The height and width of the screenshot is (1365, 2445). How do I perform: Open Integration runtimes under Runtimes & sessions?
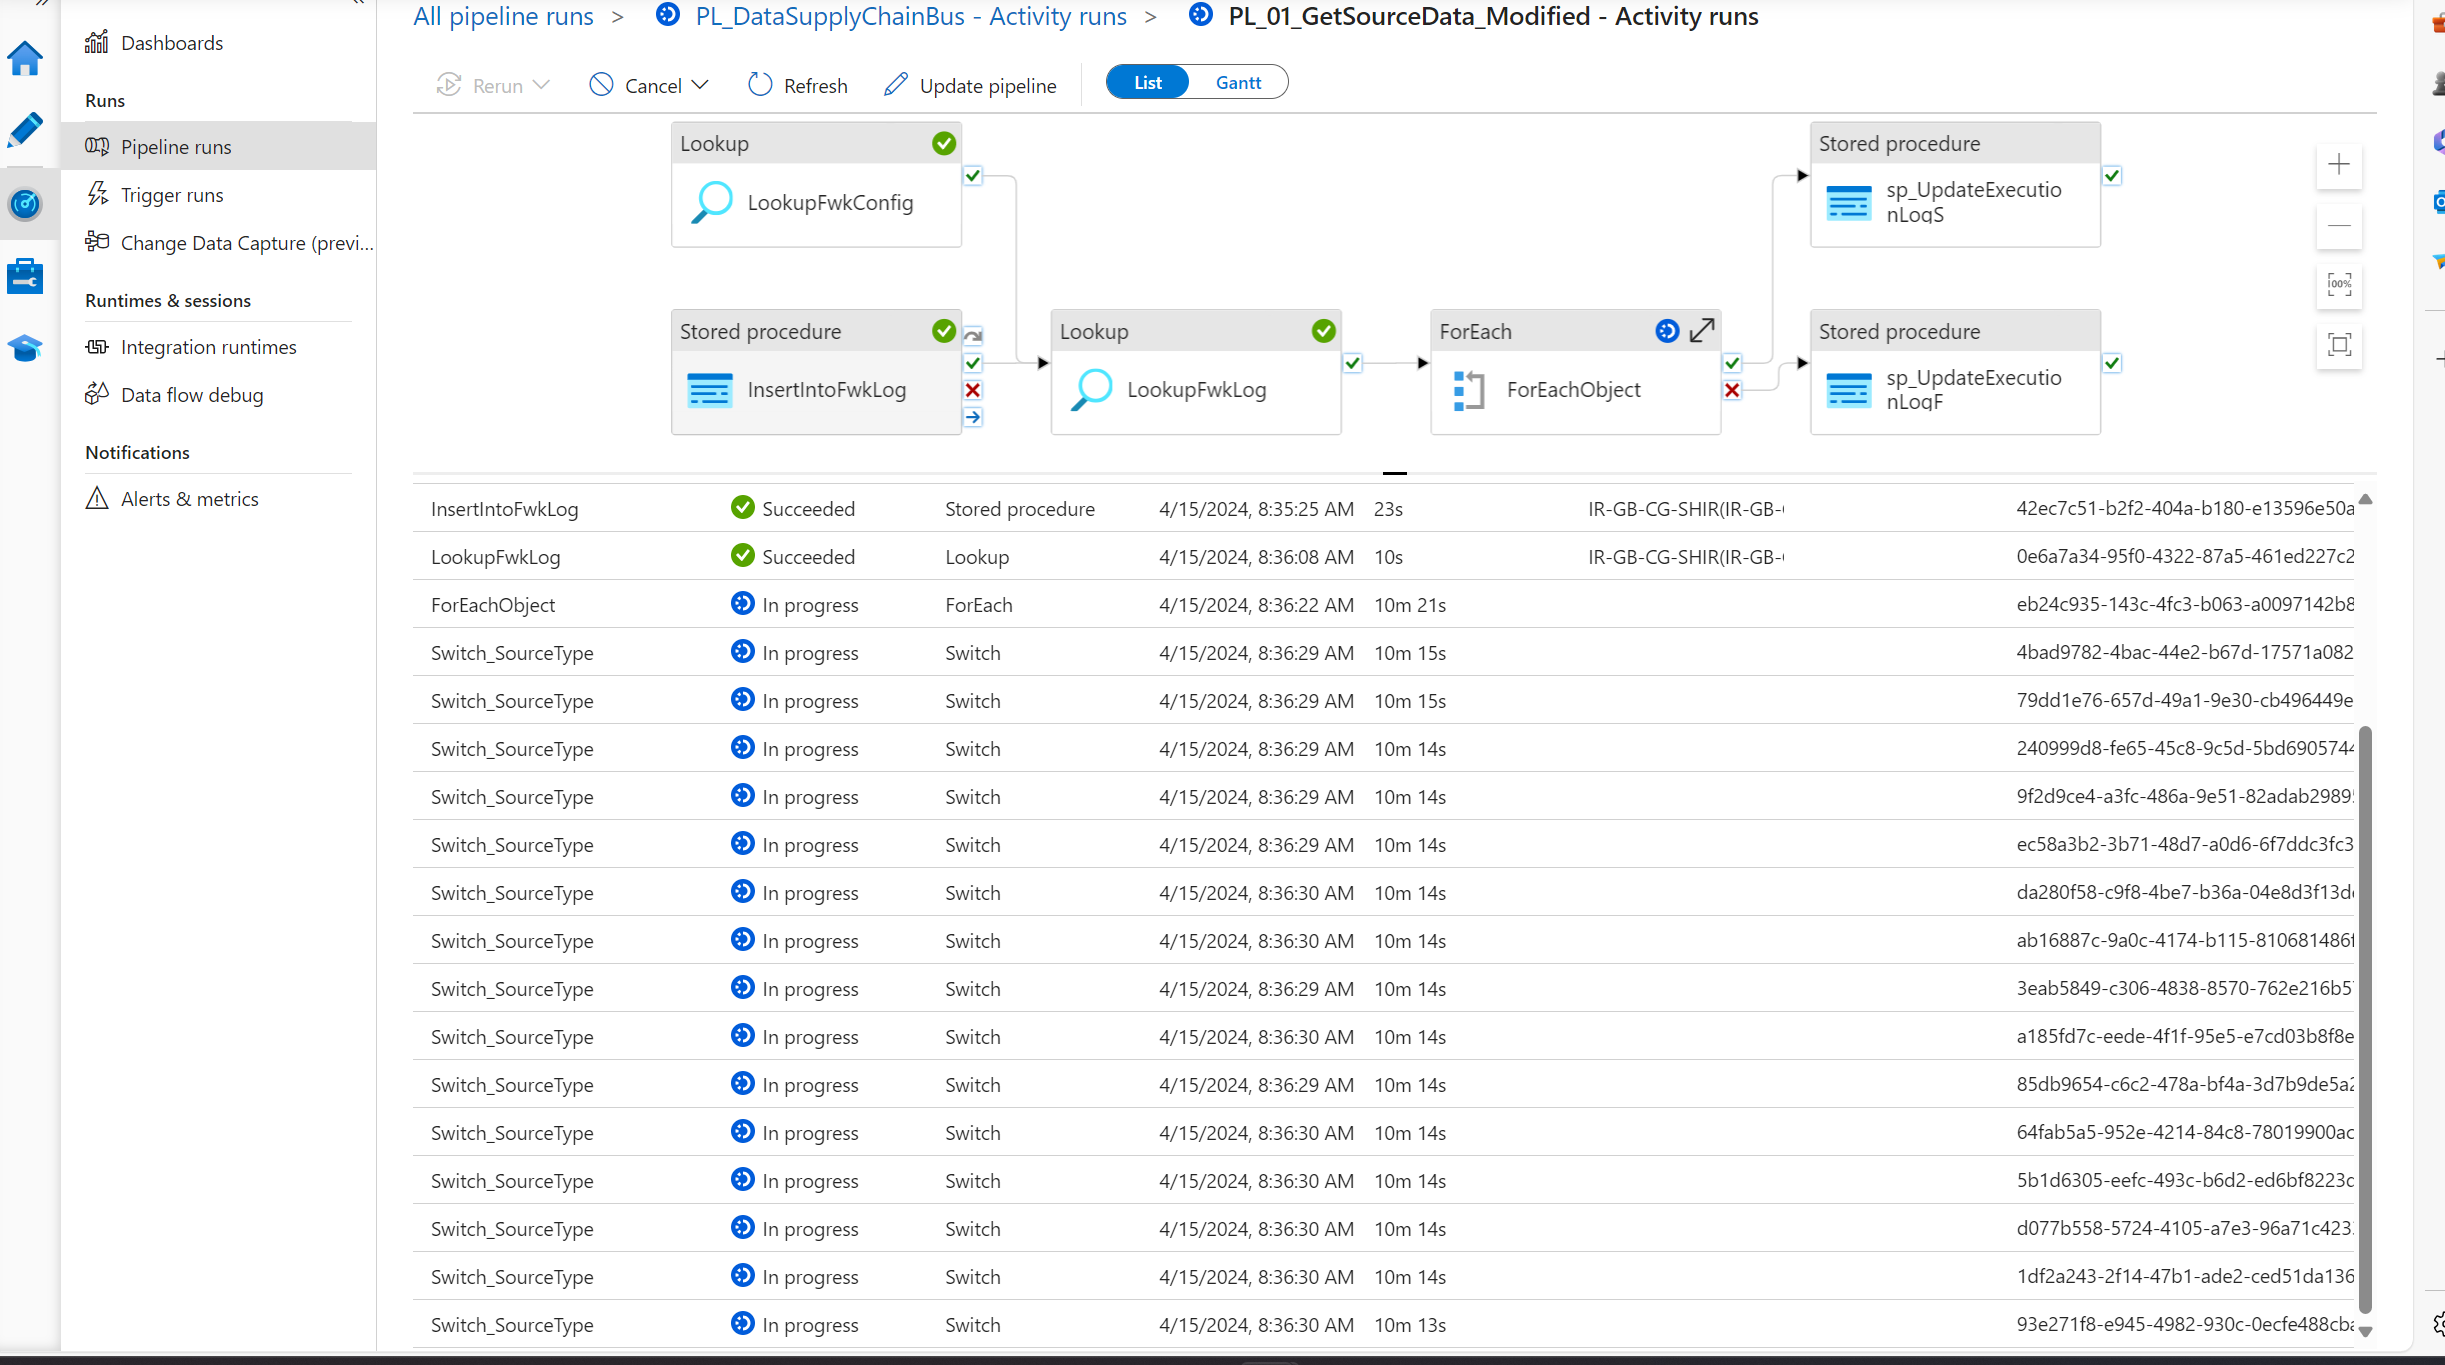[208, 346]
